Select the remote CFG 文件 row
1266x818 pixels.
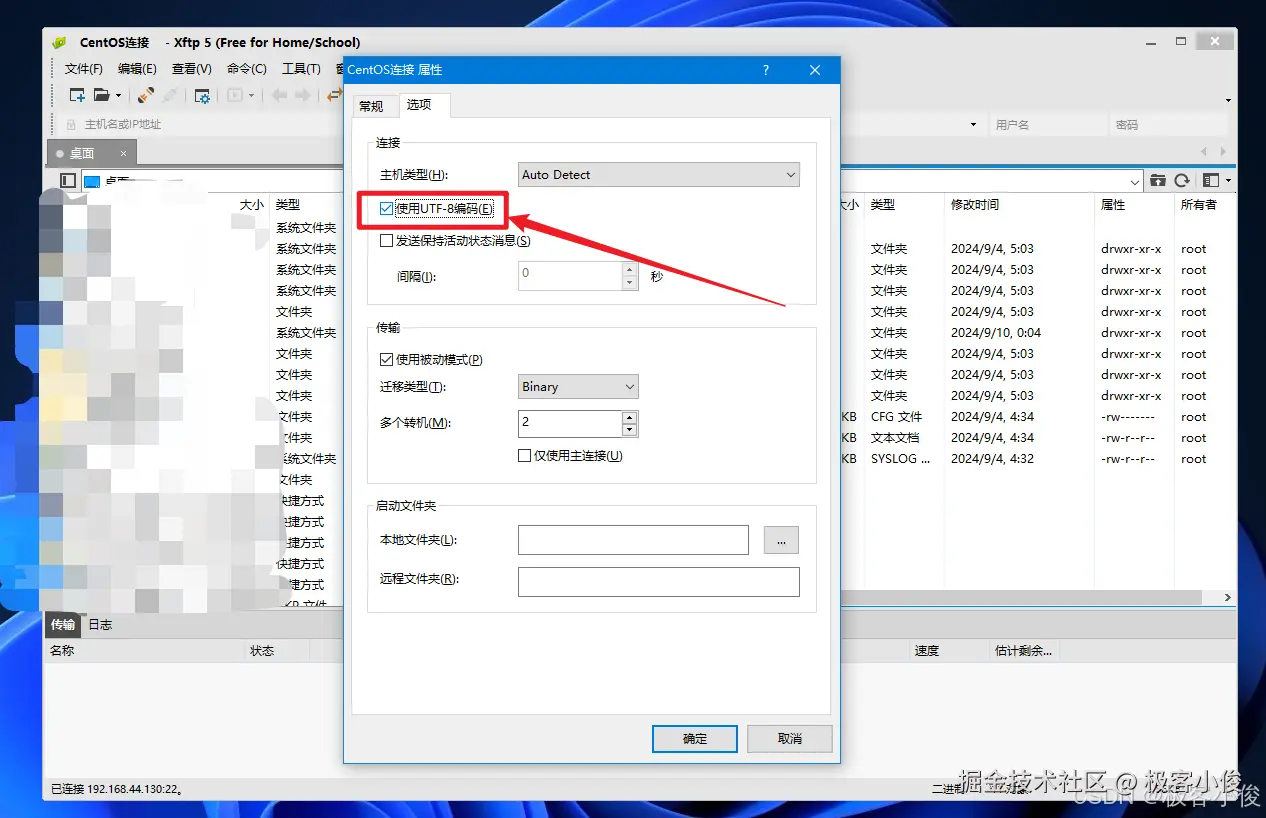click(1038, 417)
